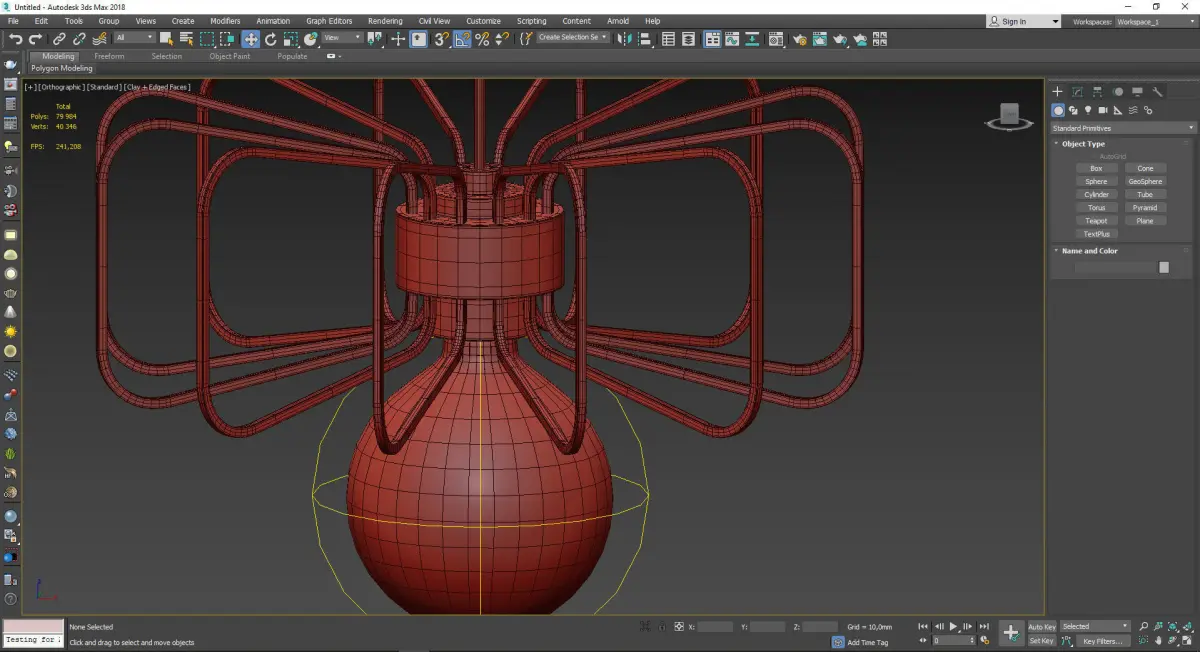This screenshot has width=1200, height=652.
Task: Collapse the Object Type rollout
Action: (1083, 144)
